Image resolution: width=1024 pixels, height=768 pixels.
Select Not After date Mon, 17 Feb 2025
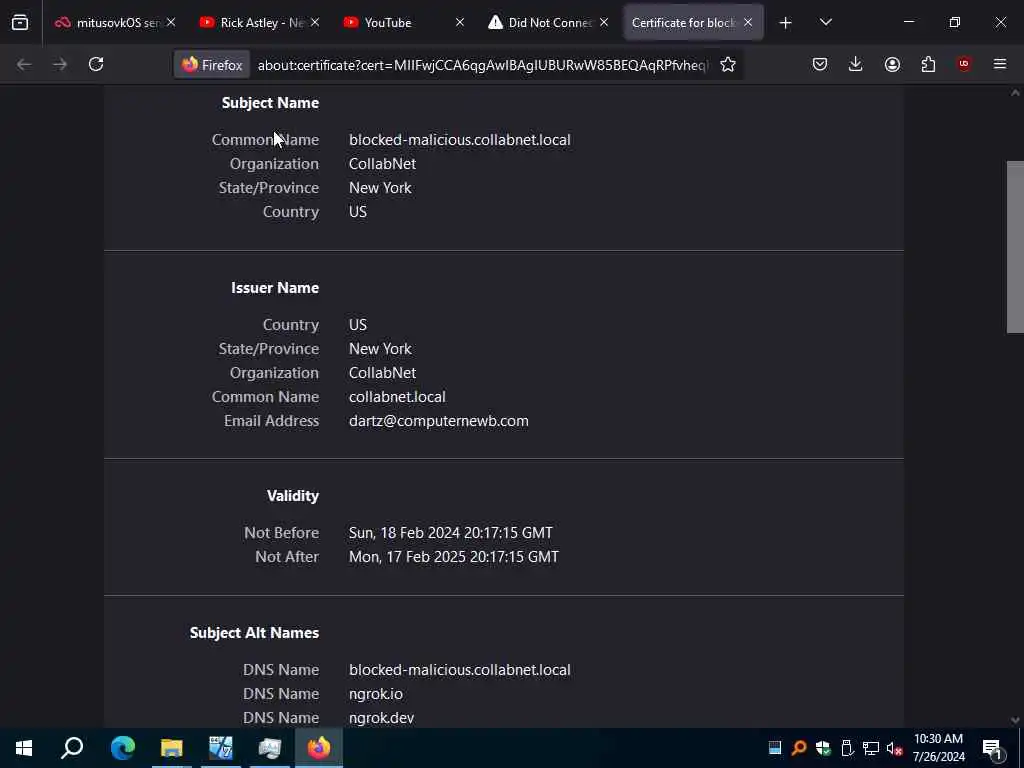[454, 557]
